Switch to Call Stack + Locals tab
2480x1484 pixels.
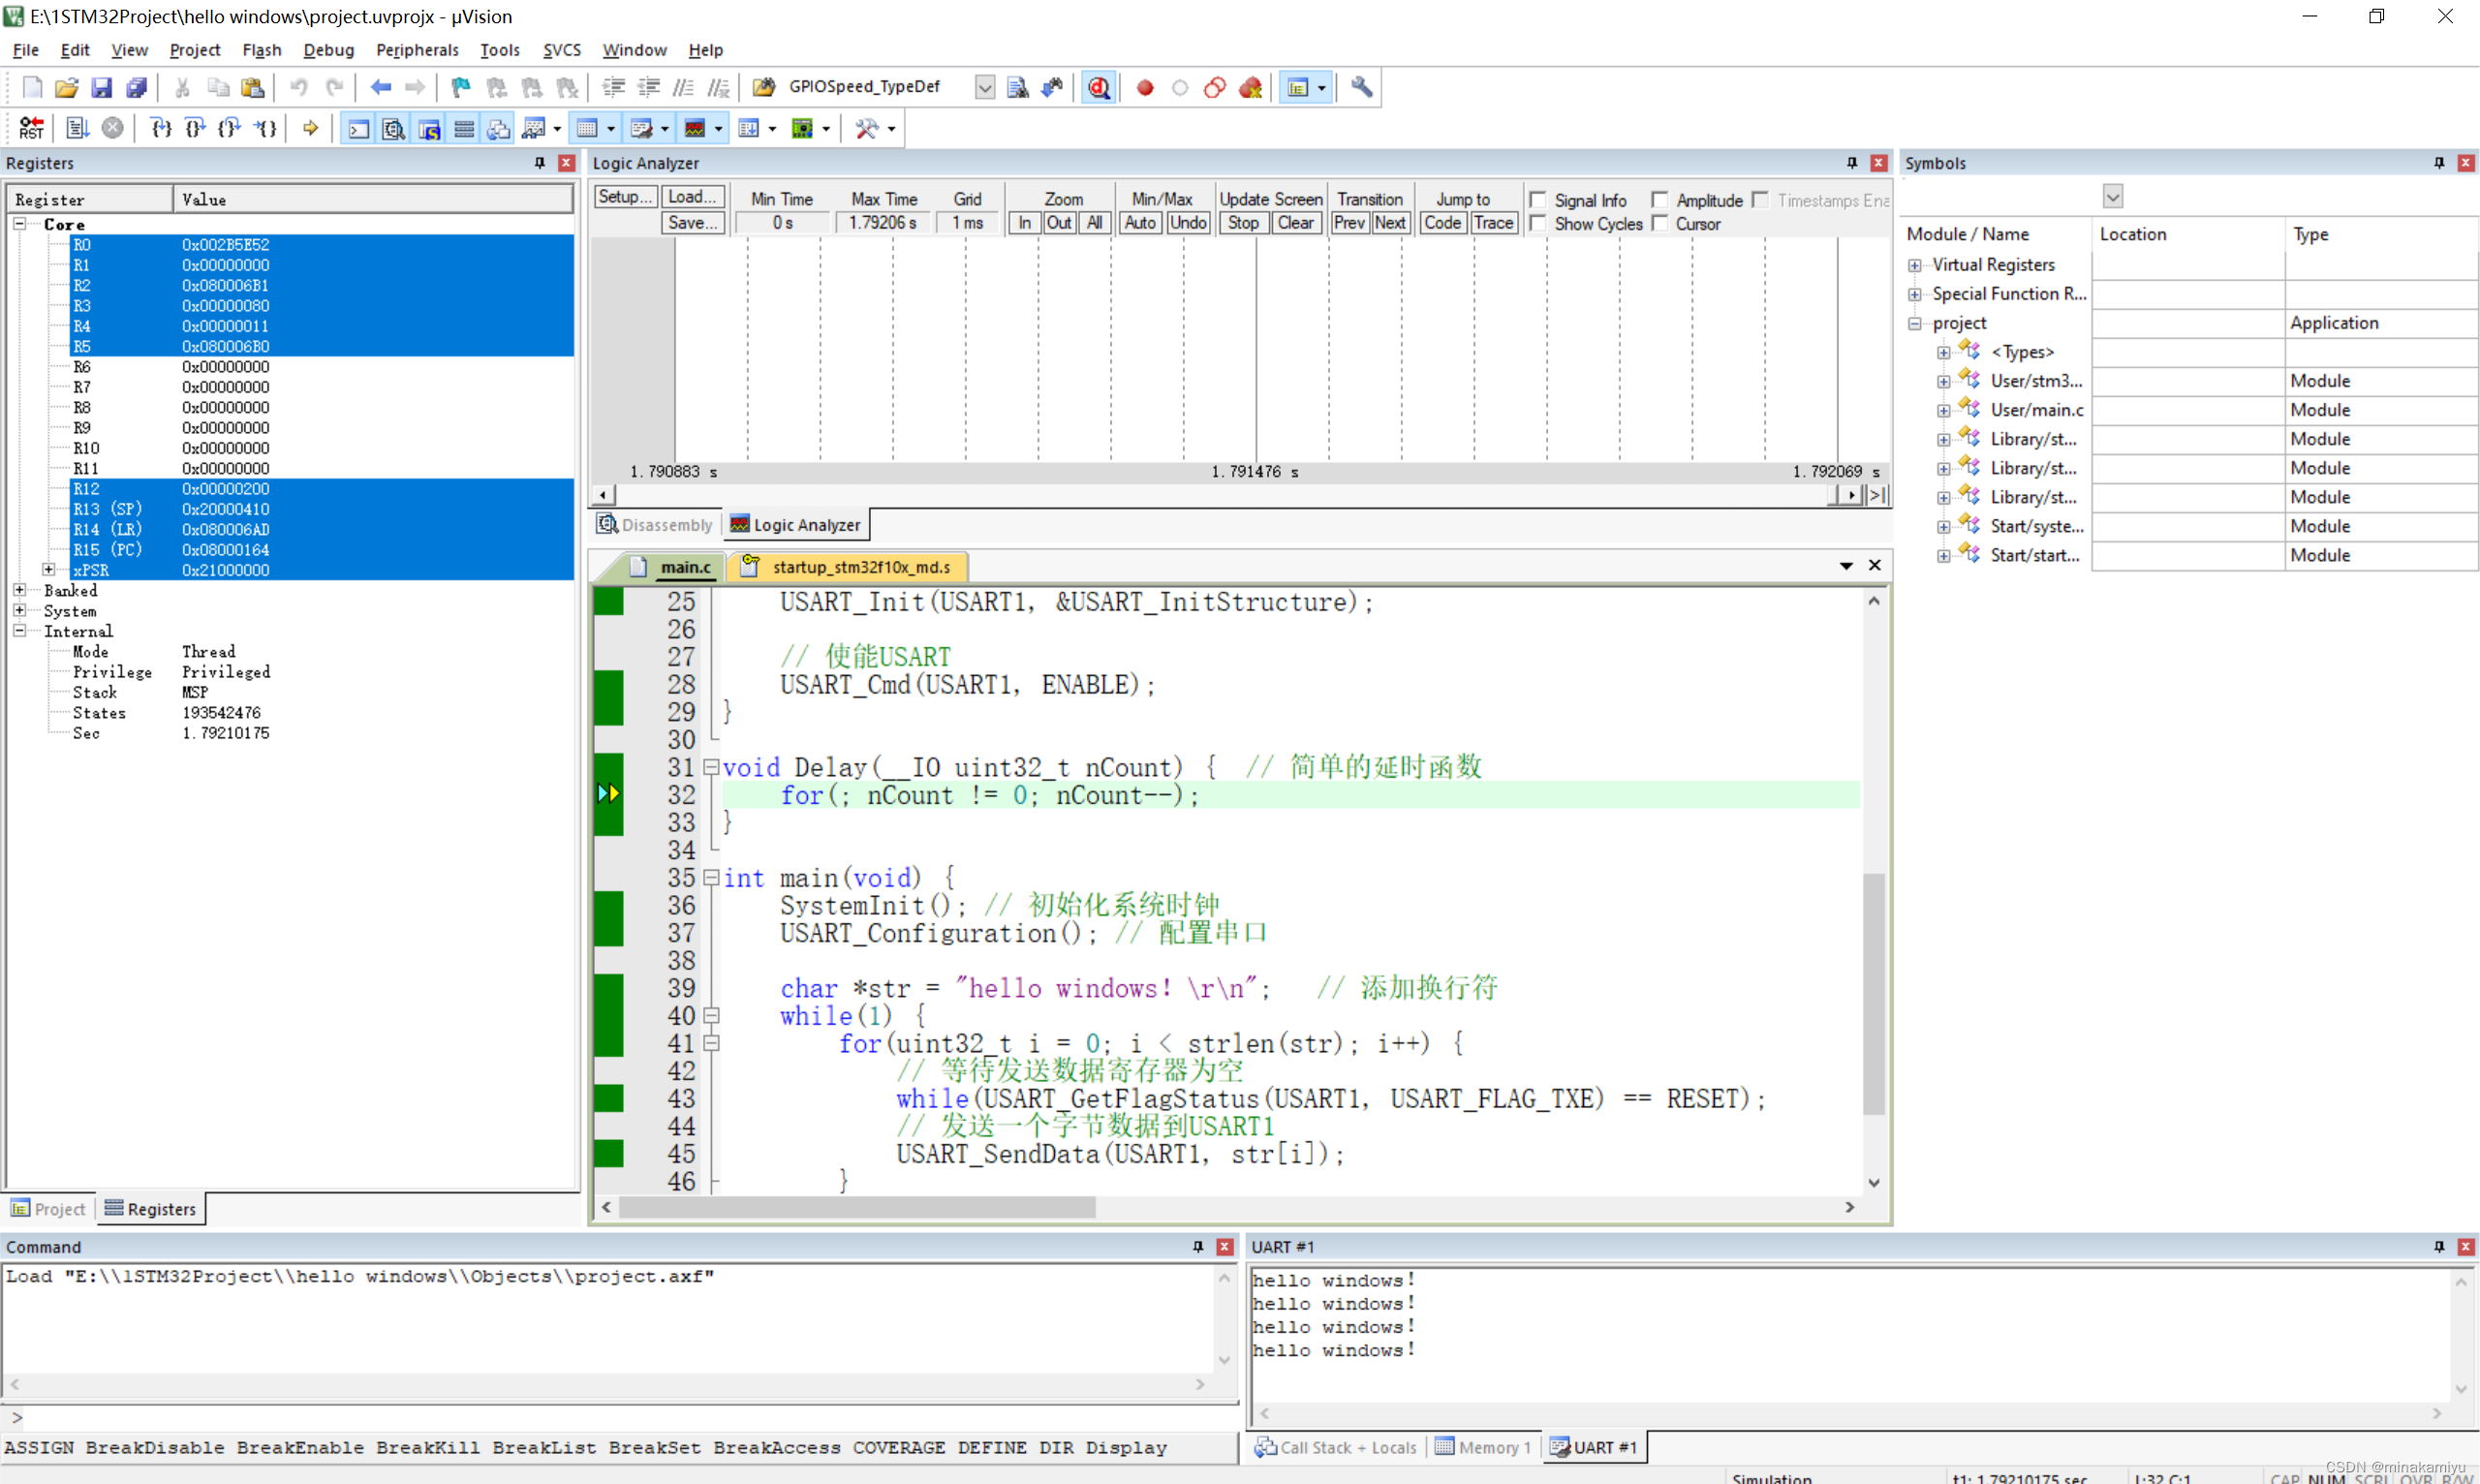[x=1336, y=1447]
